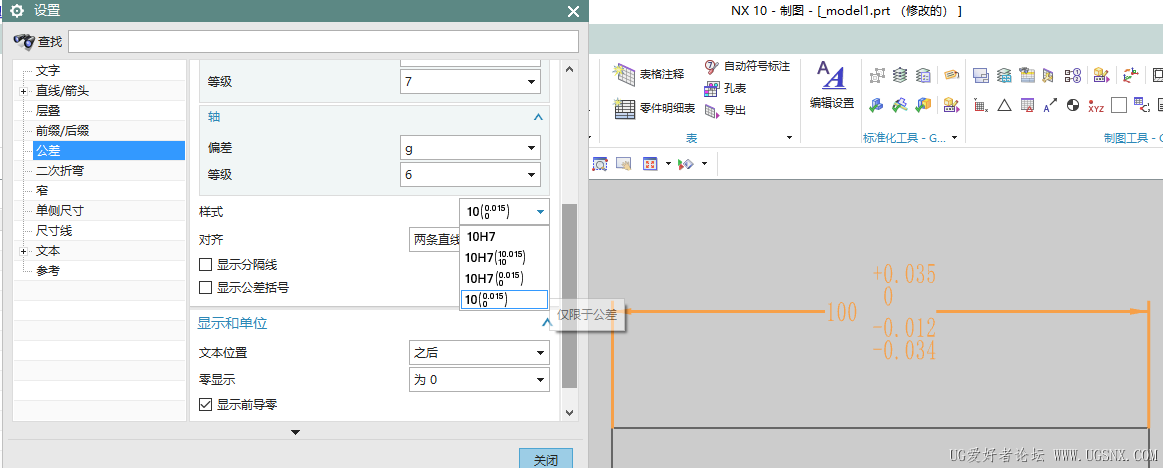
Task: Click the table with red triangle icon
Action: [x=1027, y=105]
